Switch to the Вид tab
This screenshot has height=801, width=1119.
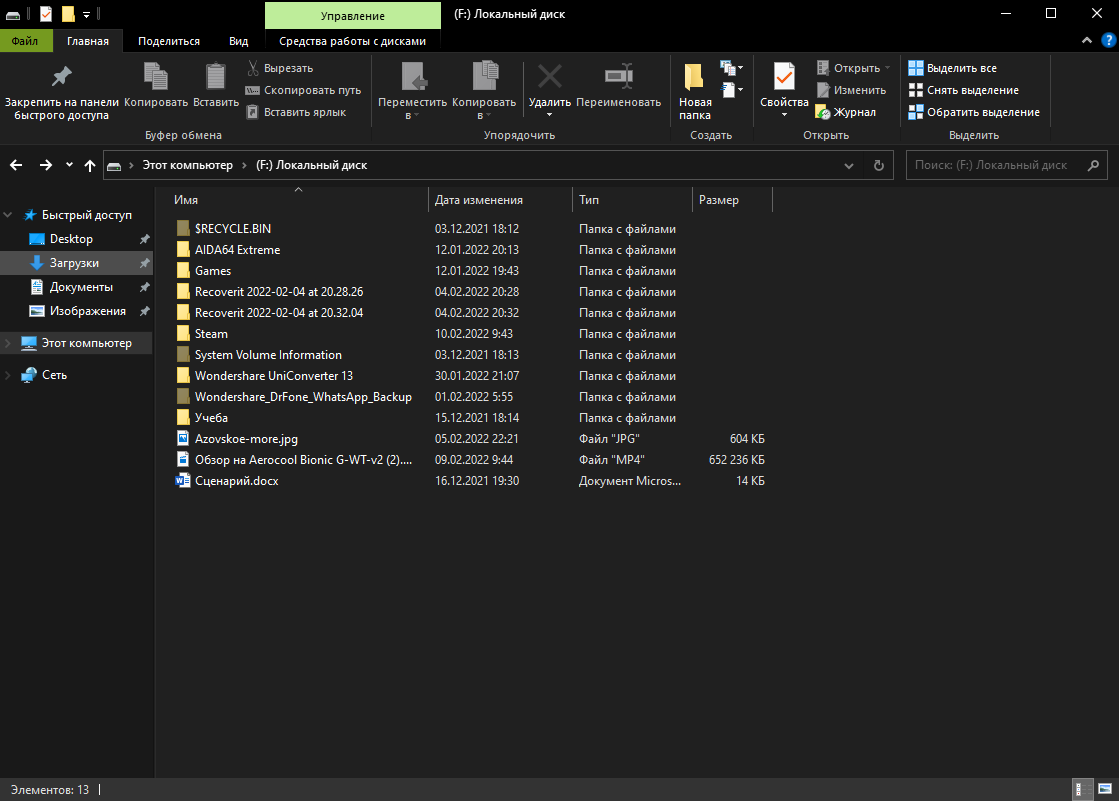point(238,41)
